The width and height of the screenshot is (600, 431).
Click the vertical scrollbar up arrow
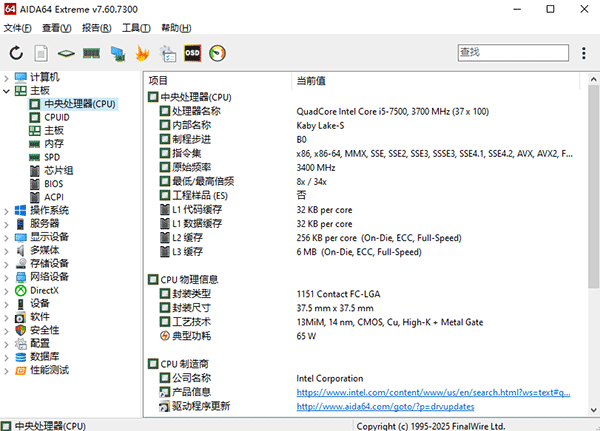tap(593, 79)
